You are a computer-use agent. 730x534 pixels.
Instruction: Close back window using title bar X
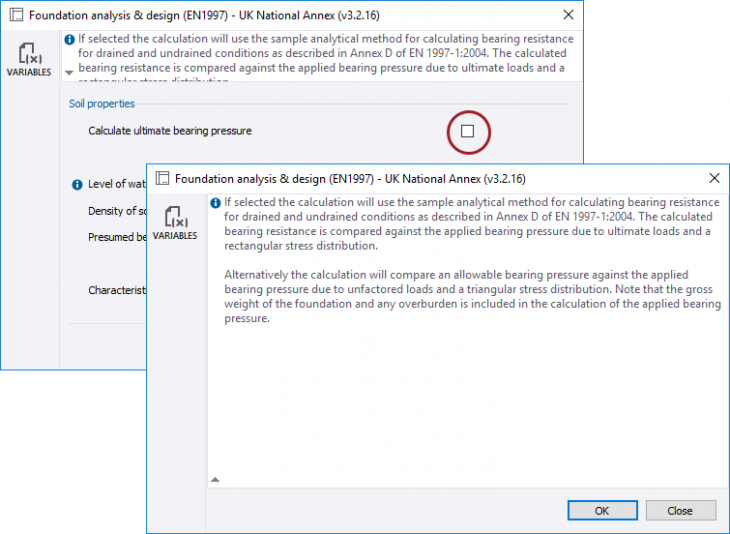tap(568, 15)
